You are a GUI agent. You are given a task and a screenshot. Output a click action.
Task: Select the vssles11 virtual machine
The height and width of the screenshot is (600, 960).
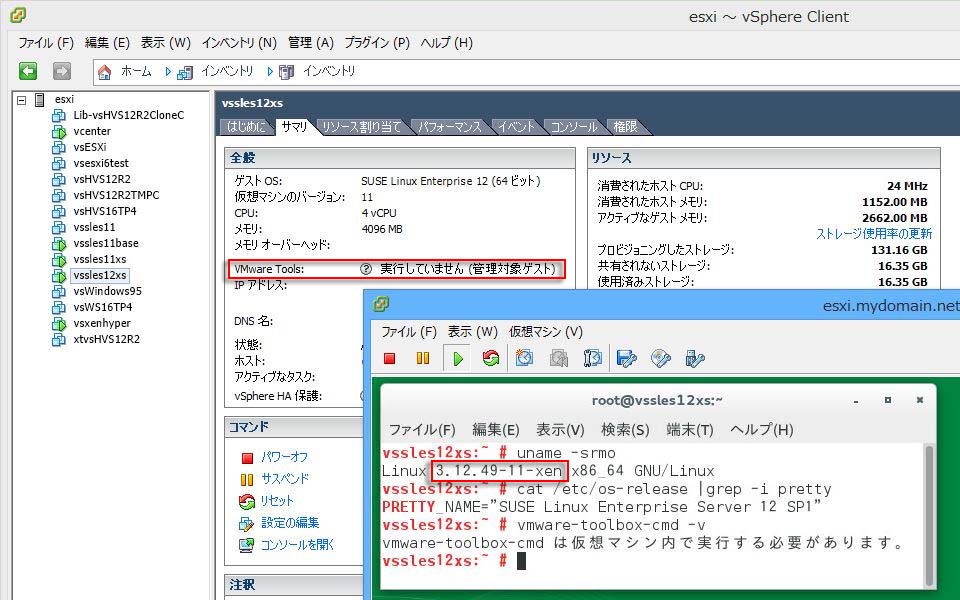click(94, 227)
